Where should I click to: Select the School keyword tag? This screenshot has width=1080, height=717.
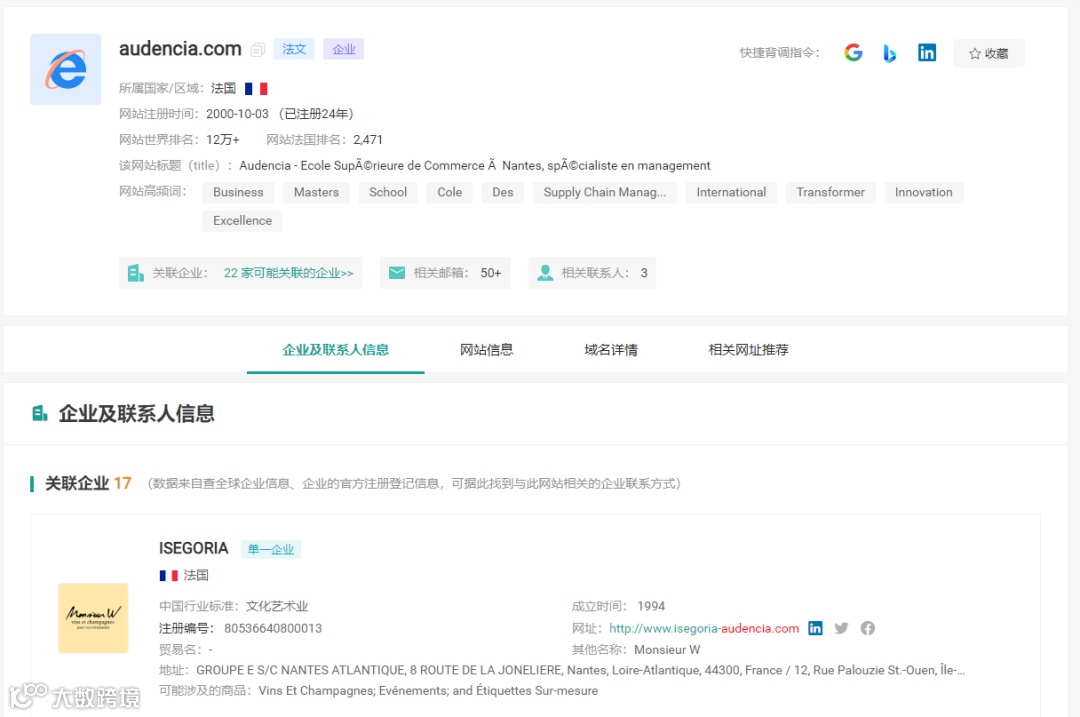tap(388, 192)
